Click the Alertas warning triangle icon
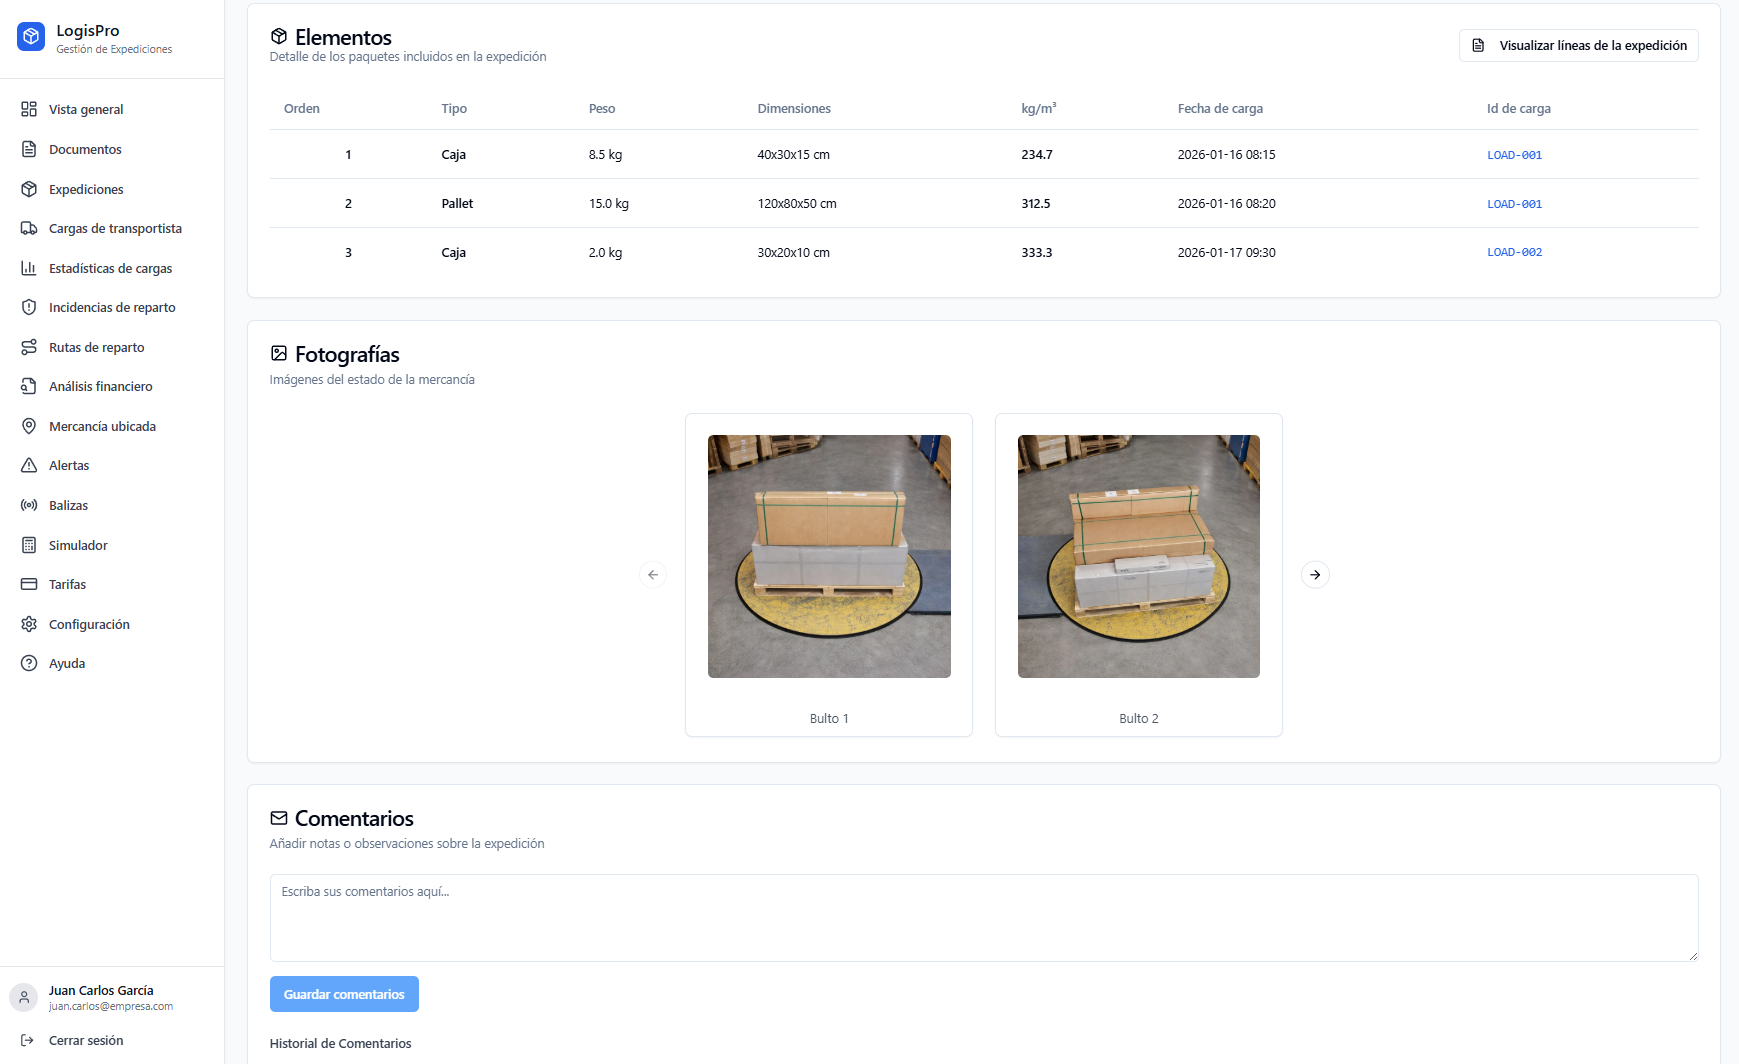This screenshot has width=1739, height=1064. coord(29,466)
